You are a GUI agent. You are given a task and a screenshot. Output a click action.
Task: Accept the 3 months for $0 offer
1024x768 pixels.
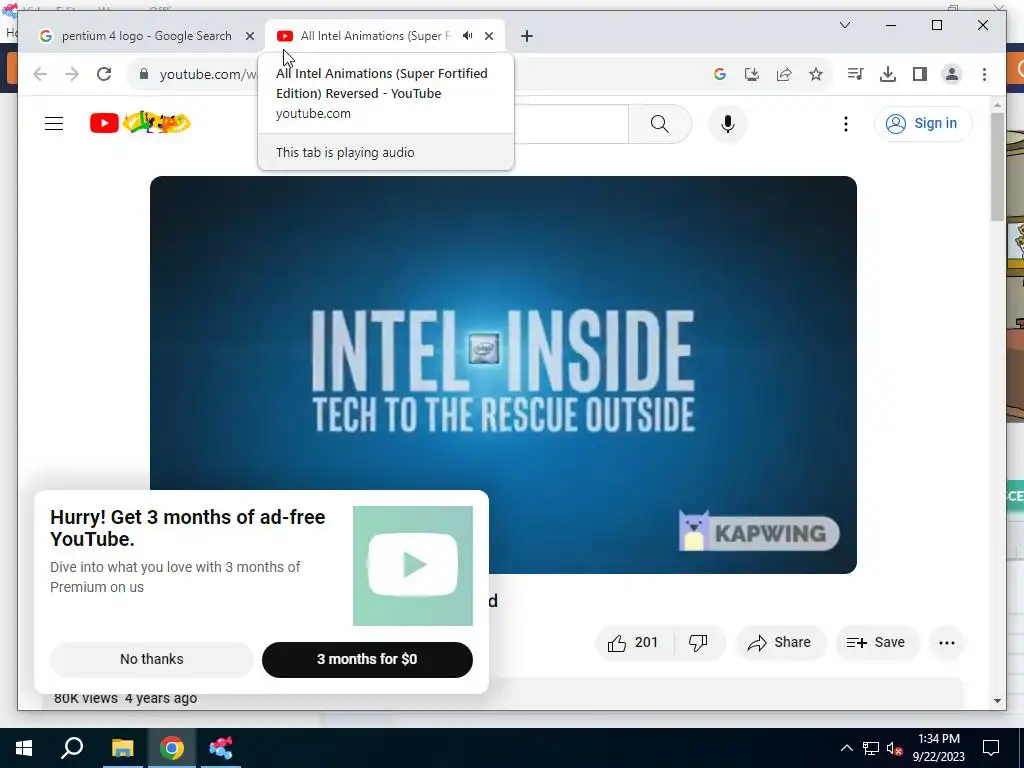point(367,660)
